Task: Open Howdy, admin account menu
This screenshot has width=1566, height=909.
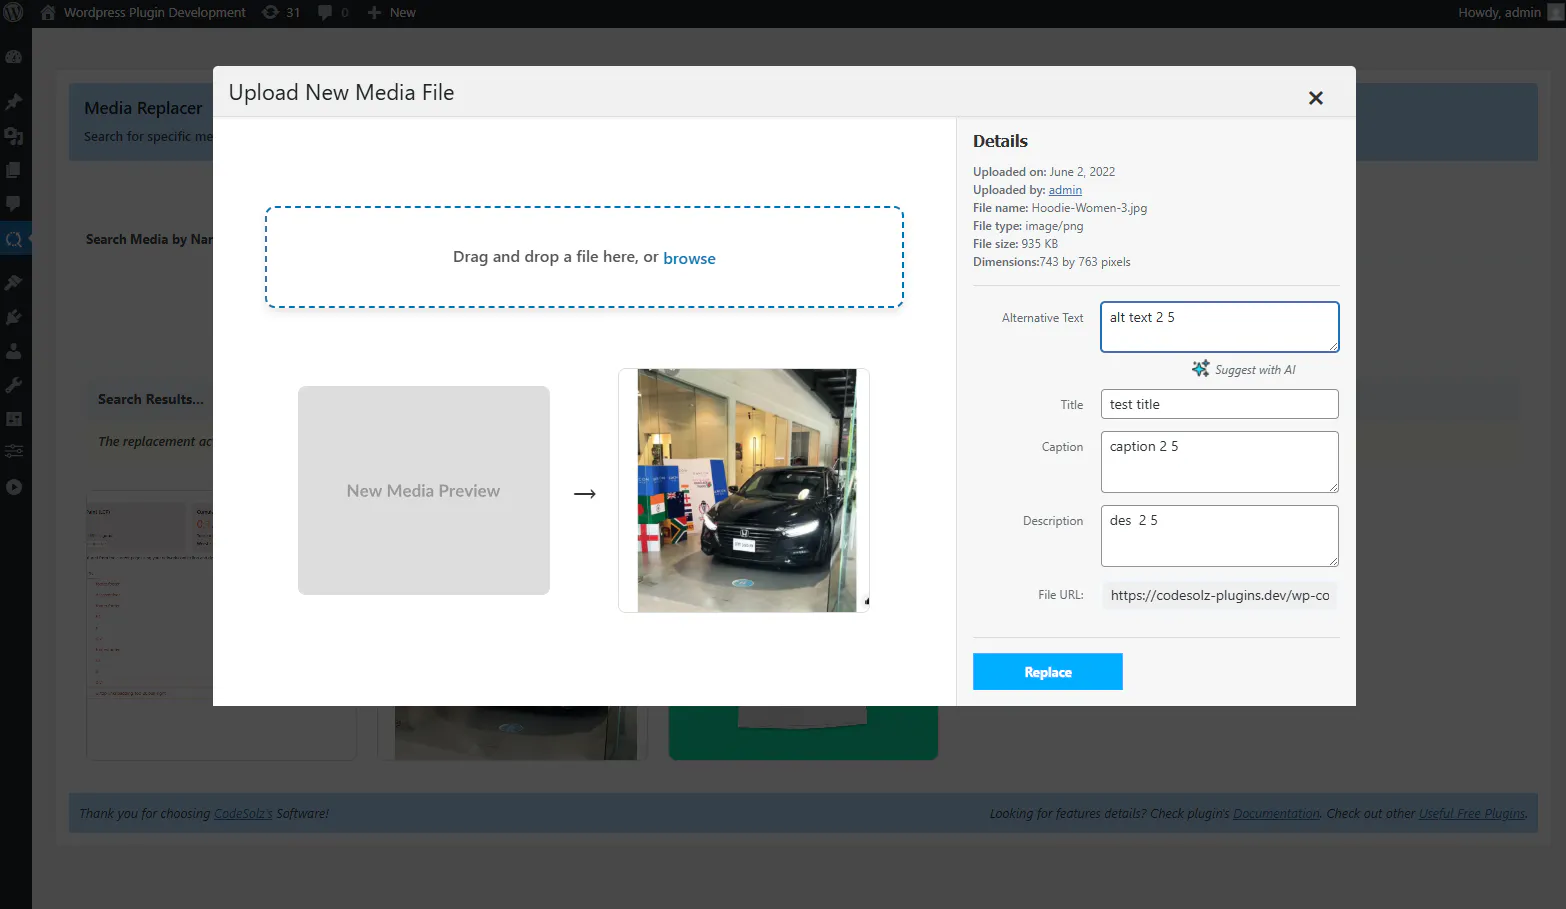Action: [x=1508, y=12]
